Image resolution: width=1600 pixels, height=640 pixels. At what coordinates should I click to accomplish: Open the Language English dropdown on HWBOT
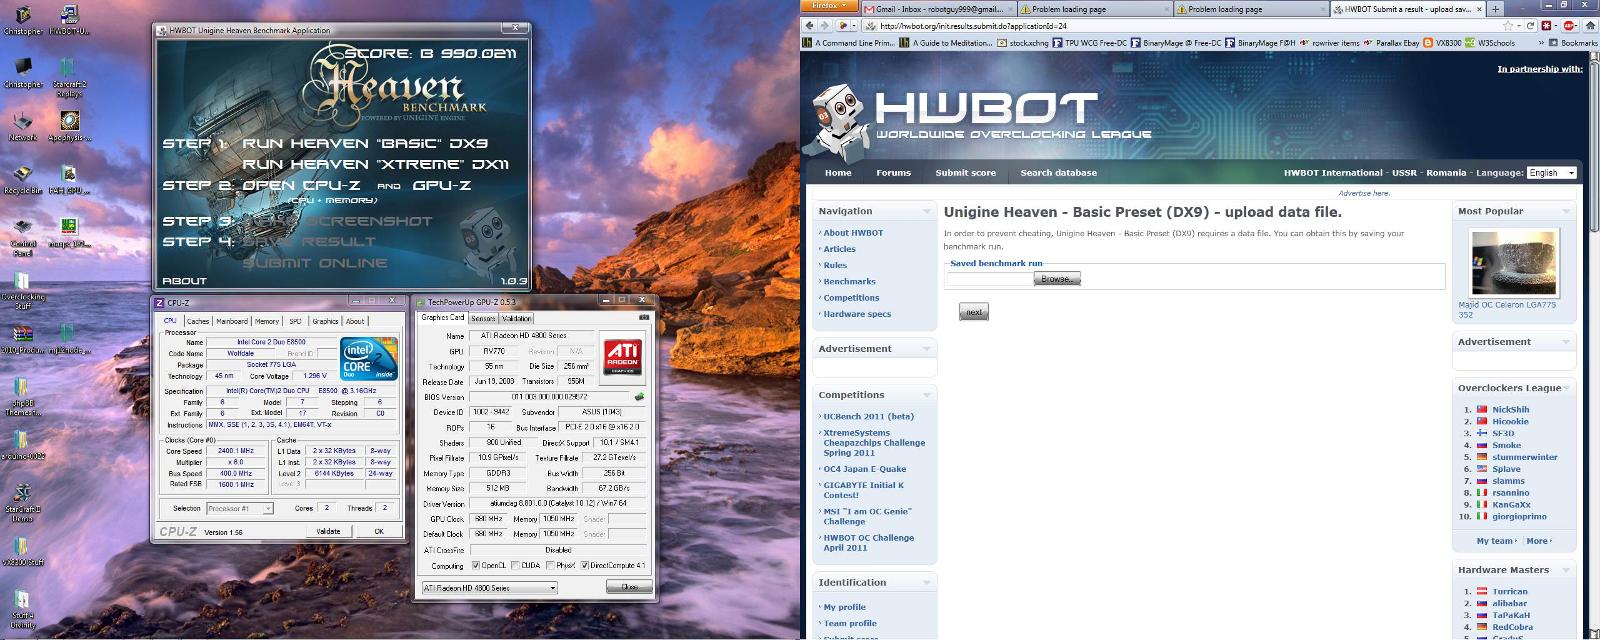coord(1551,173)
